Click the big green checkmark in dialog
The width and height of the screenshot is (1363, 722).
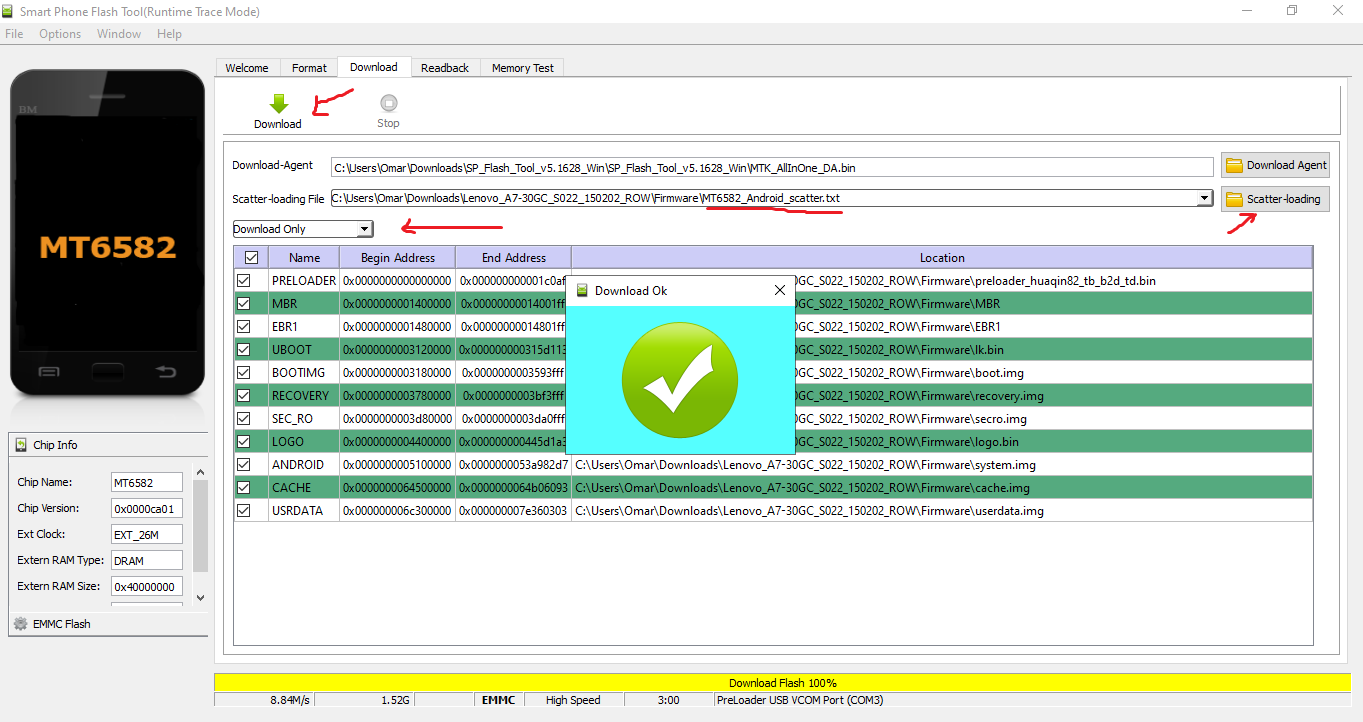(x=680, y=382)
